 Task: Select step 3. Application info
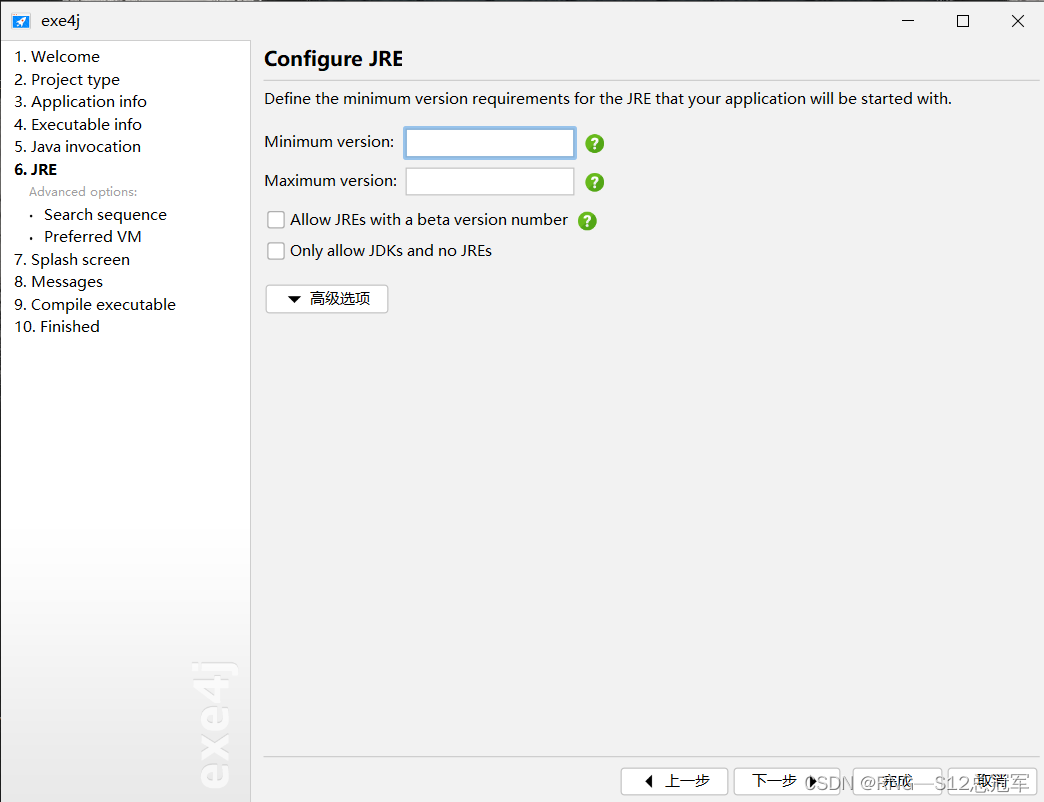pos(81,102)
